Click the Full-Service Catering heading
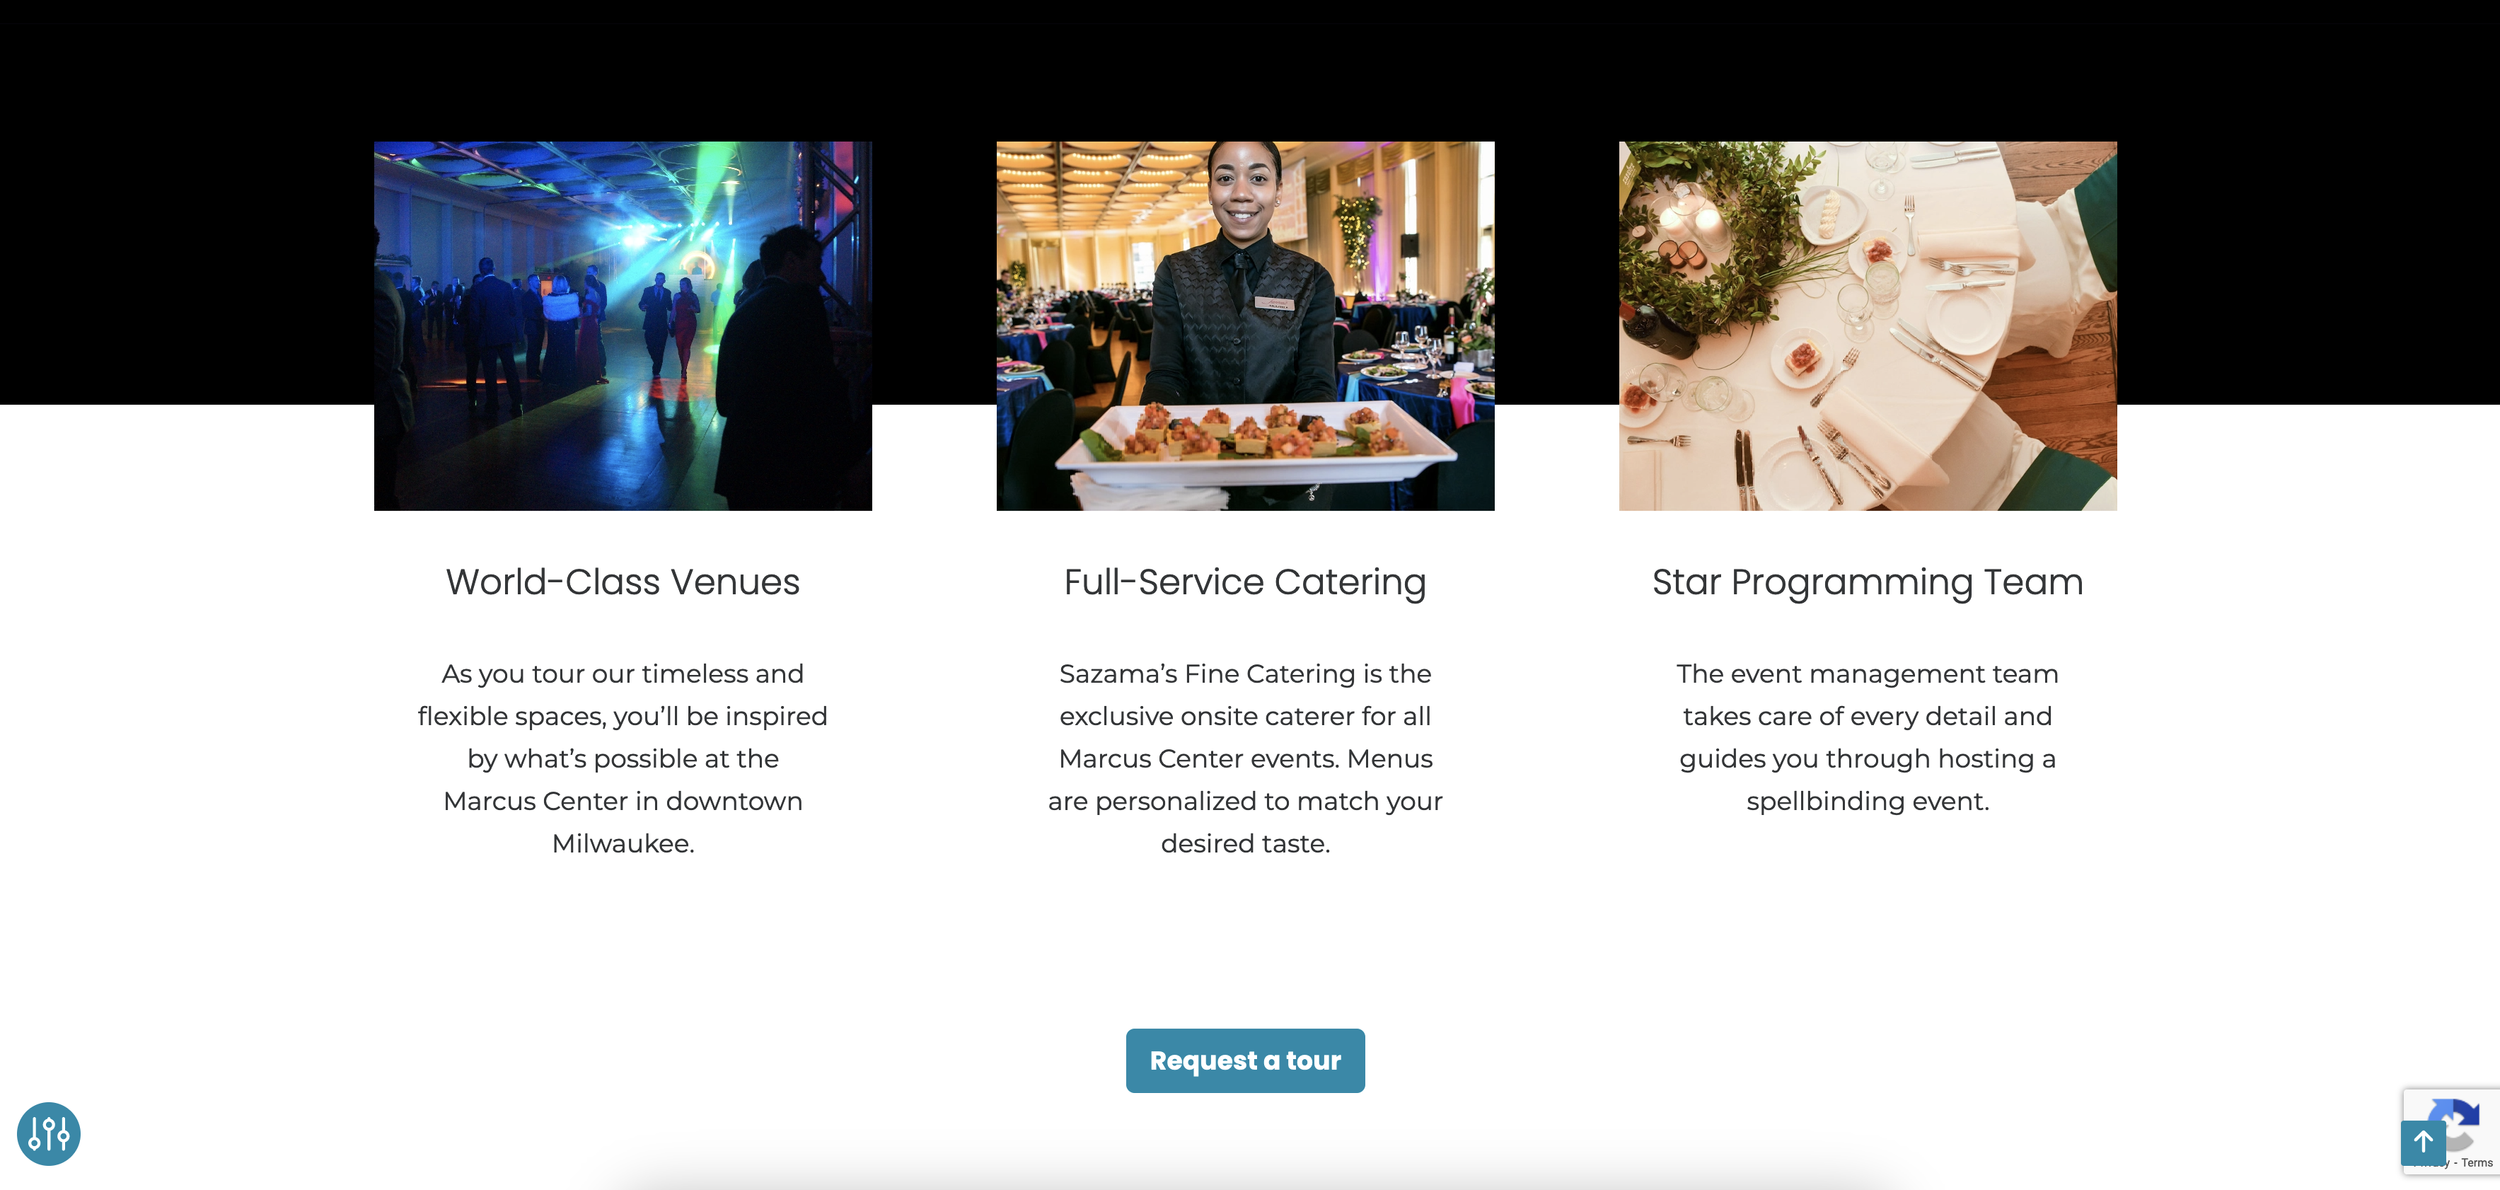Image resolution: width=2500 pixels, height=1190 pixels. [1245, 582]
